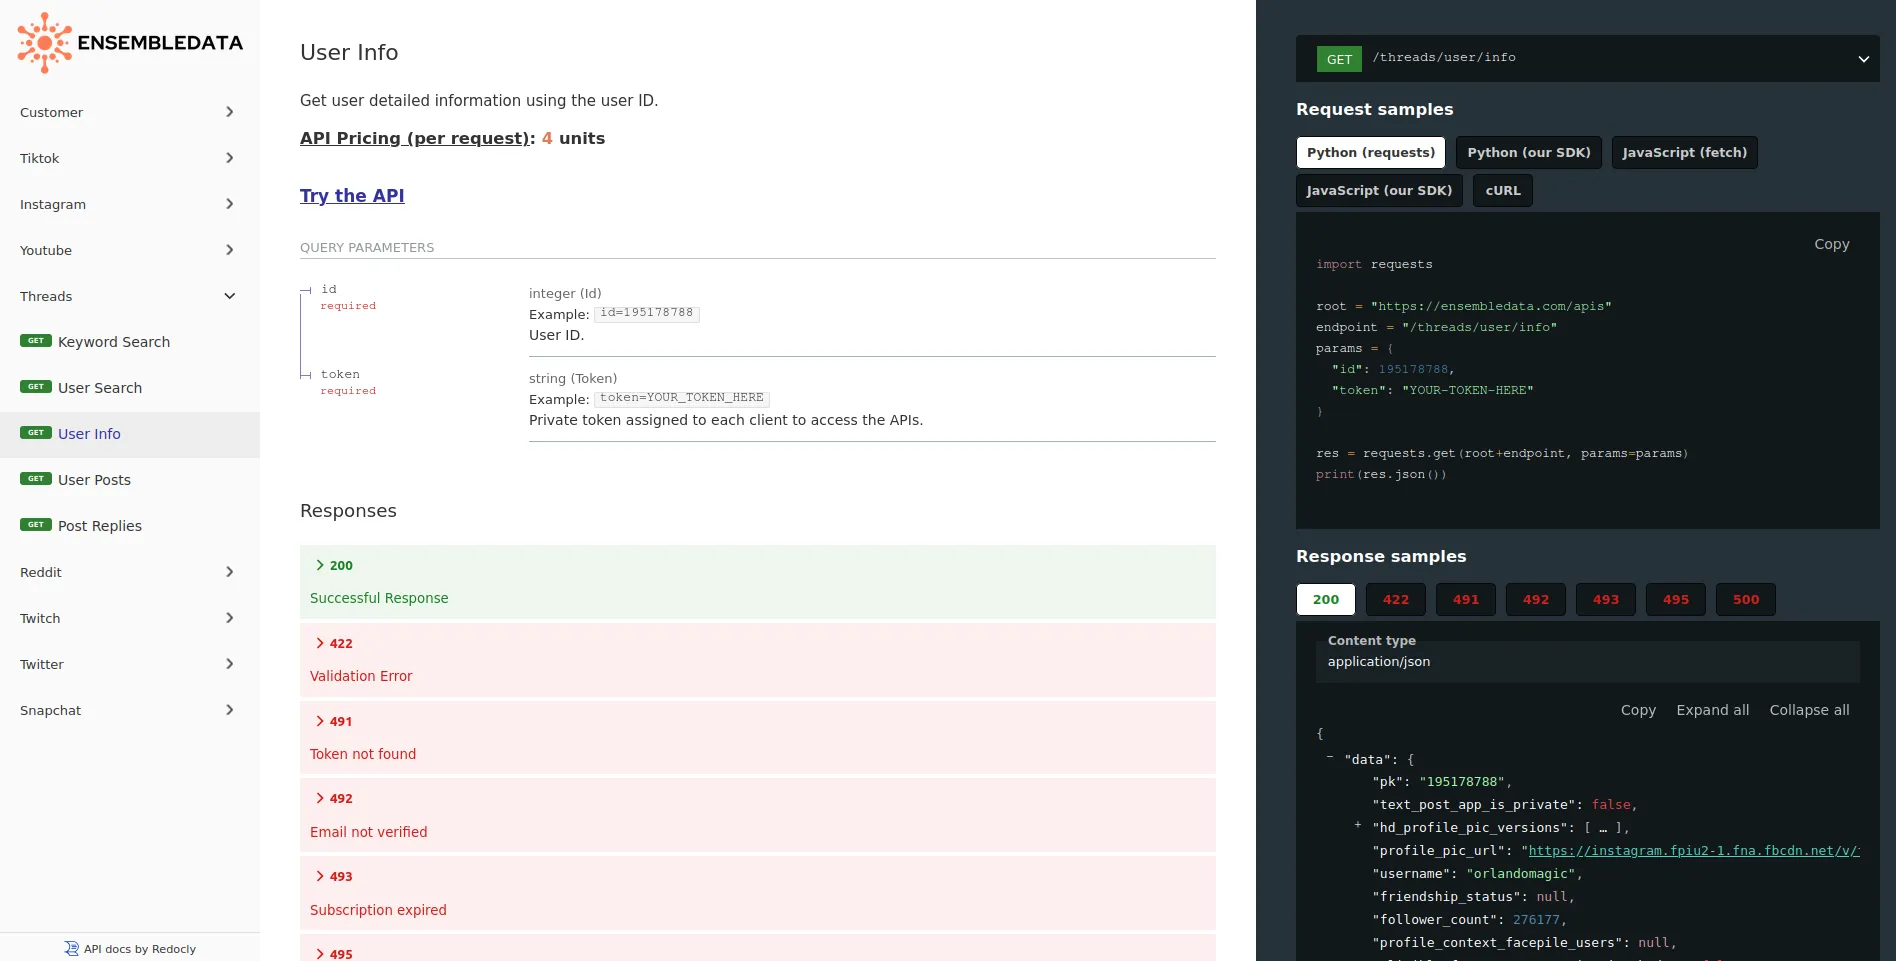The height and width of the screenshot is (961, 1896).
Task: Click the id=195178788 example value
Action: point(647,313)
